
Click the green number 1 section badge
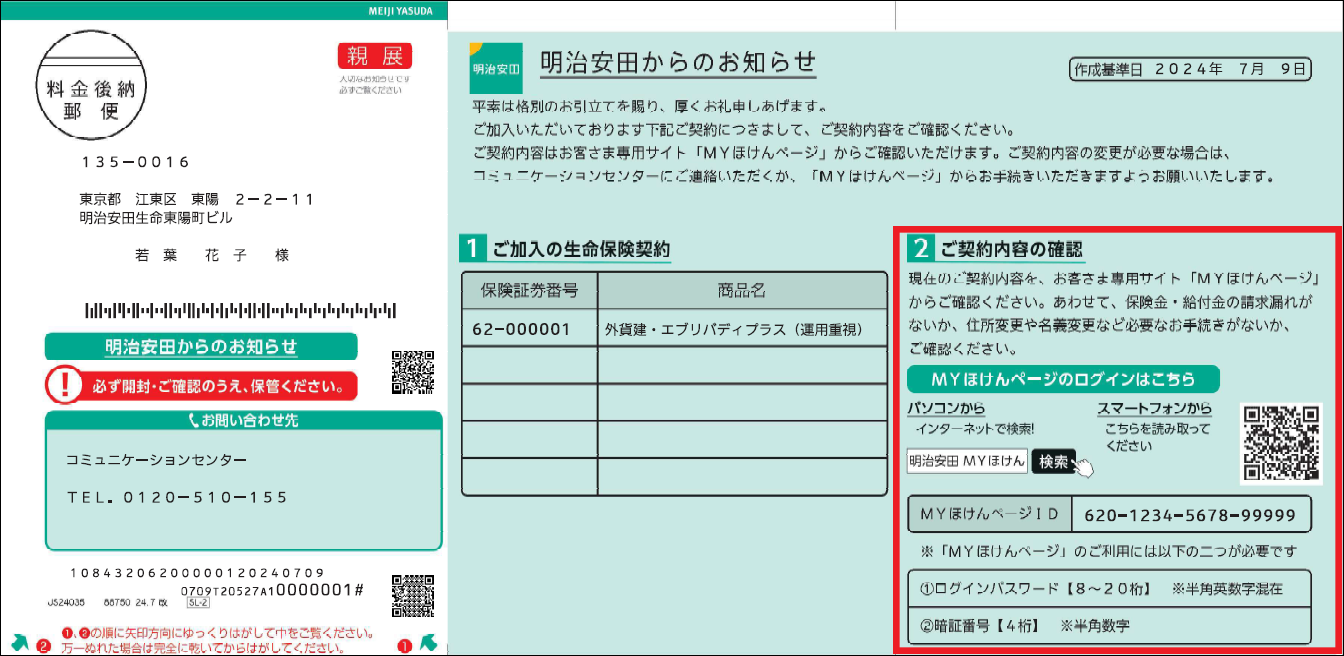click(472, 248)
